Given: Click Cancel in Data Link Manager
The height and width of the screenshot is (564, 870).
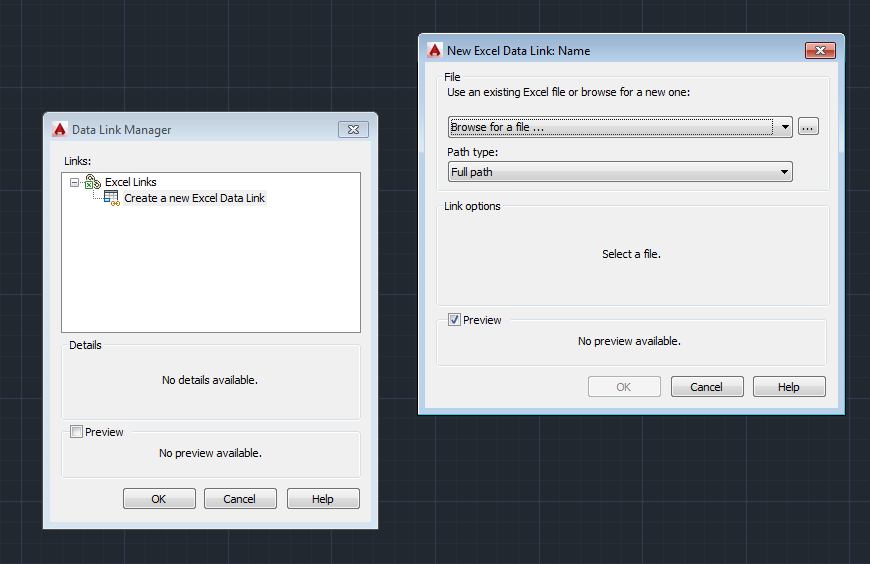Looking at the screenshot, I should pos(240,498).
